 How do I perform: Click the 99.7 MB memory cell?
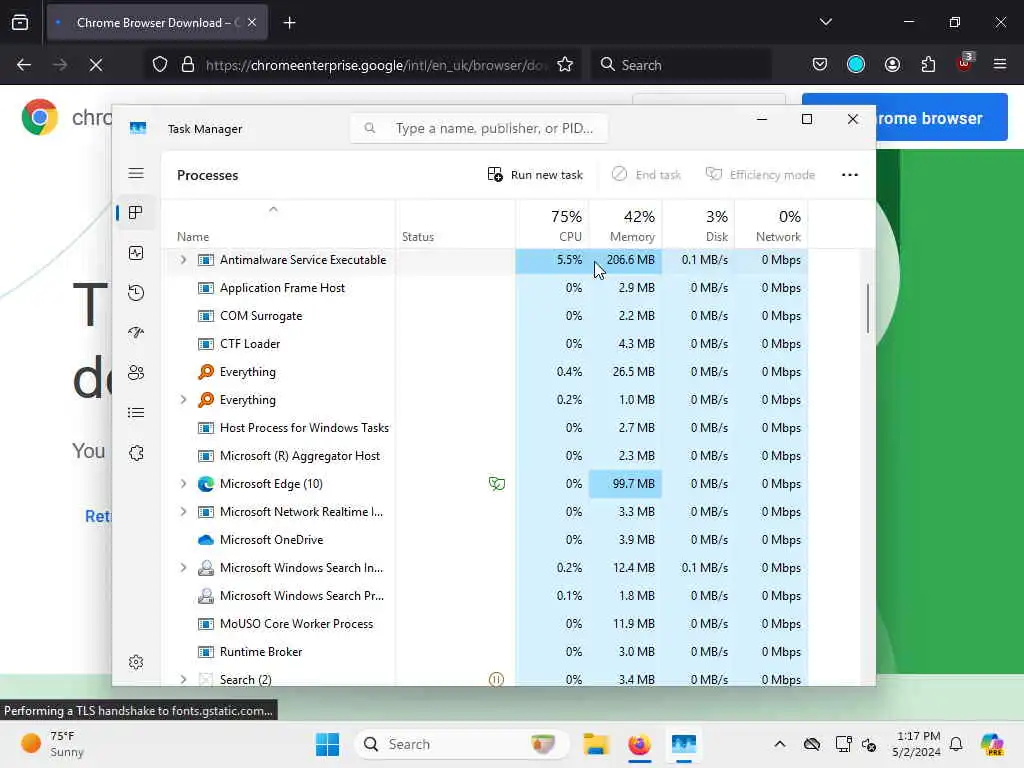coord(625,484)
